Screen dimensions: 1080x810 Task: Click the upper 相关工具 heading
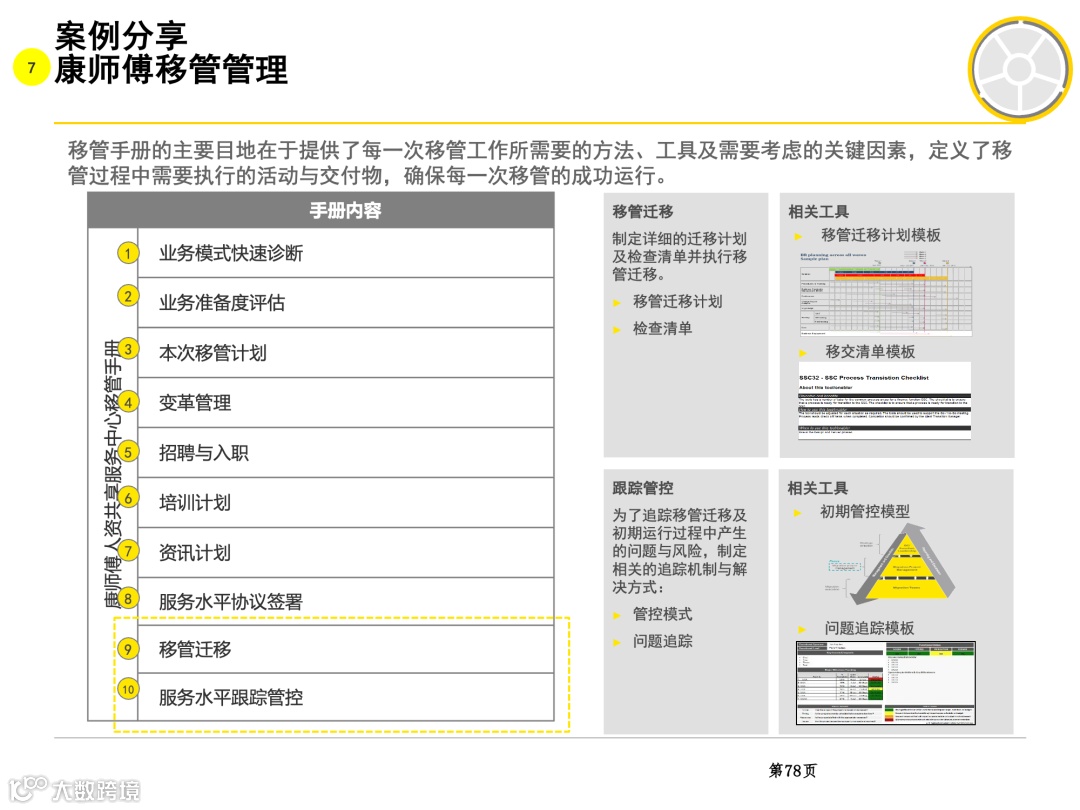(819, 211)
